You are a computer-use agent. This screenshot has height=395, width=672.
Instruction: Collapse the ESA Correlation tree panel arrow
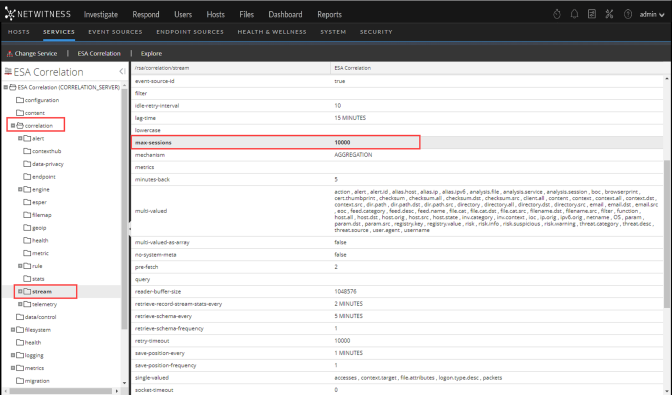[x=122, y=72]
